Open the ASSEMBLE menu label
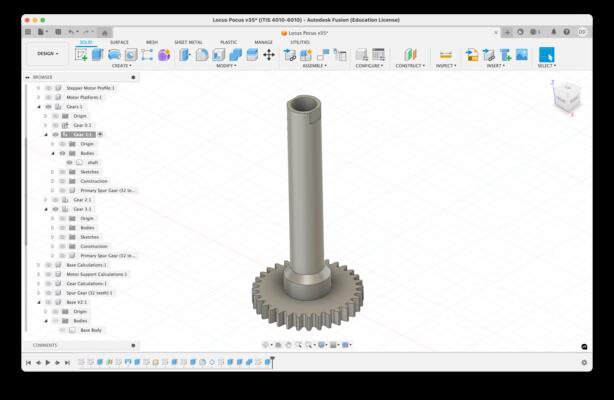 [x=314, y=66]
